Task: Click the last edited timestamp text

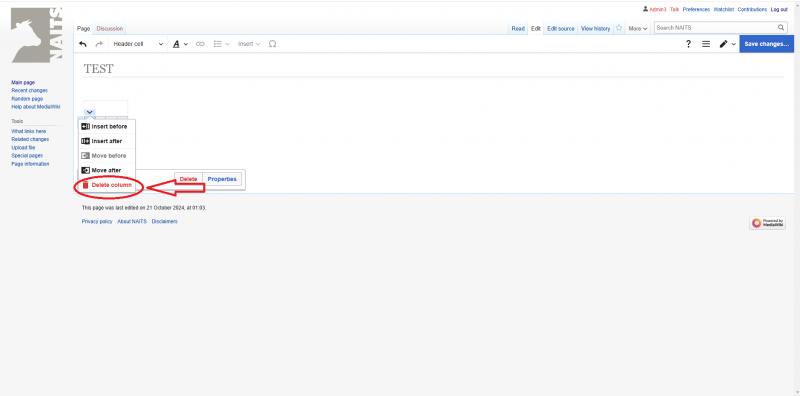Action: (144, 208)
